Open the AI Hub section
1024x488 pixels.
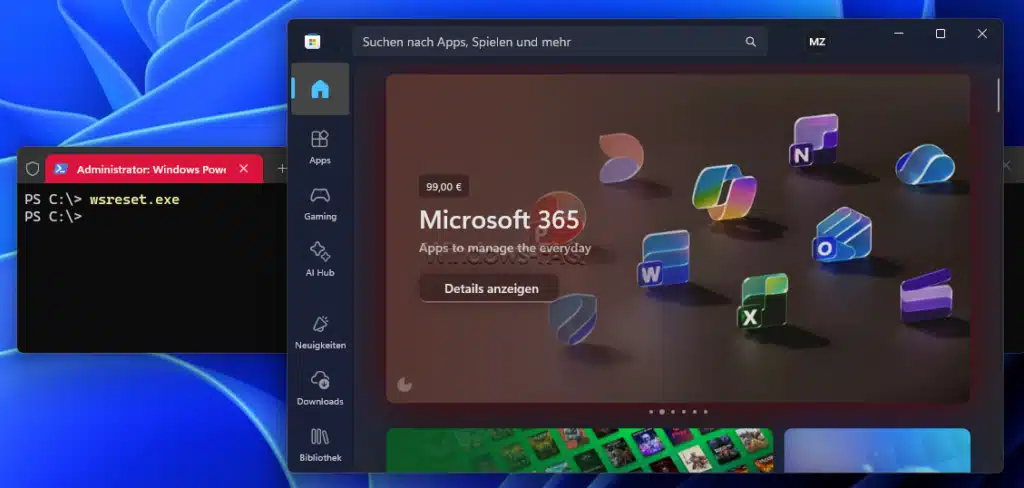pyautogui.click(x=320, y=259)
